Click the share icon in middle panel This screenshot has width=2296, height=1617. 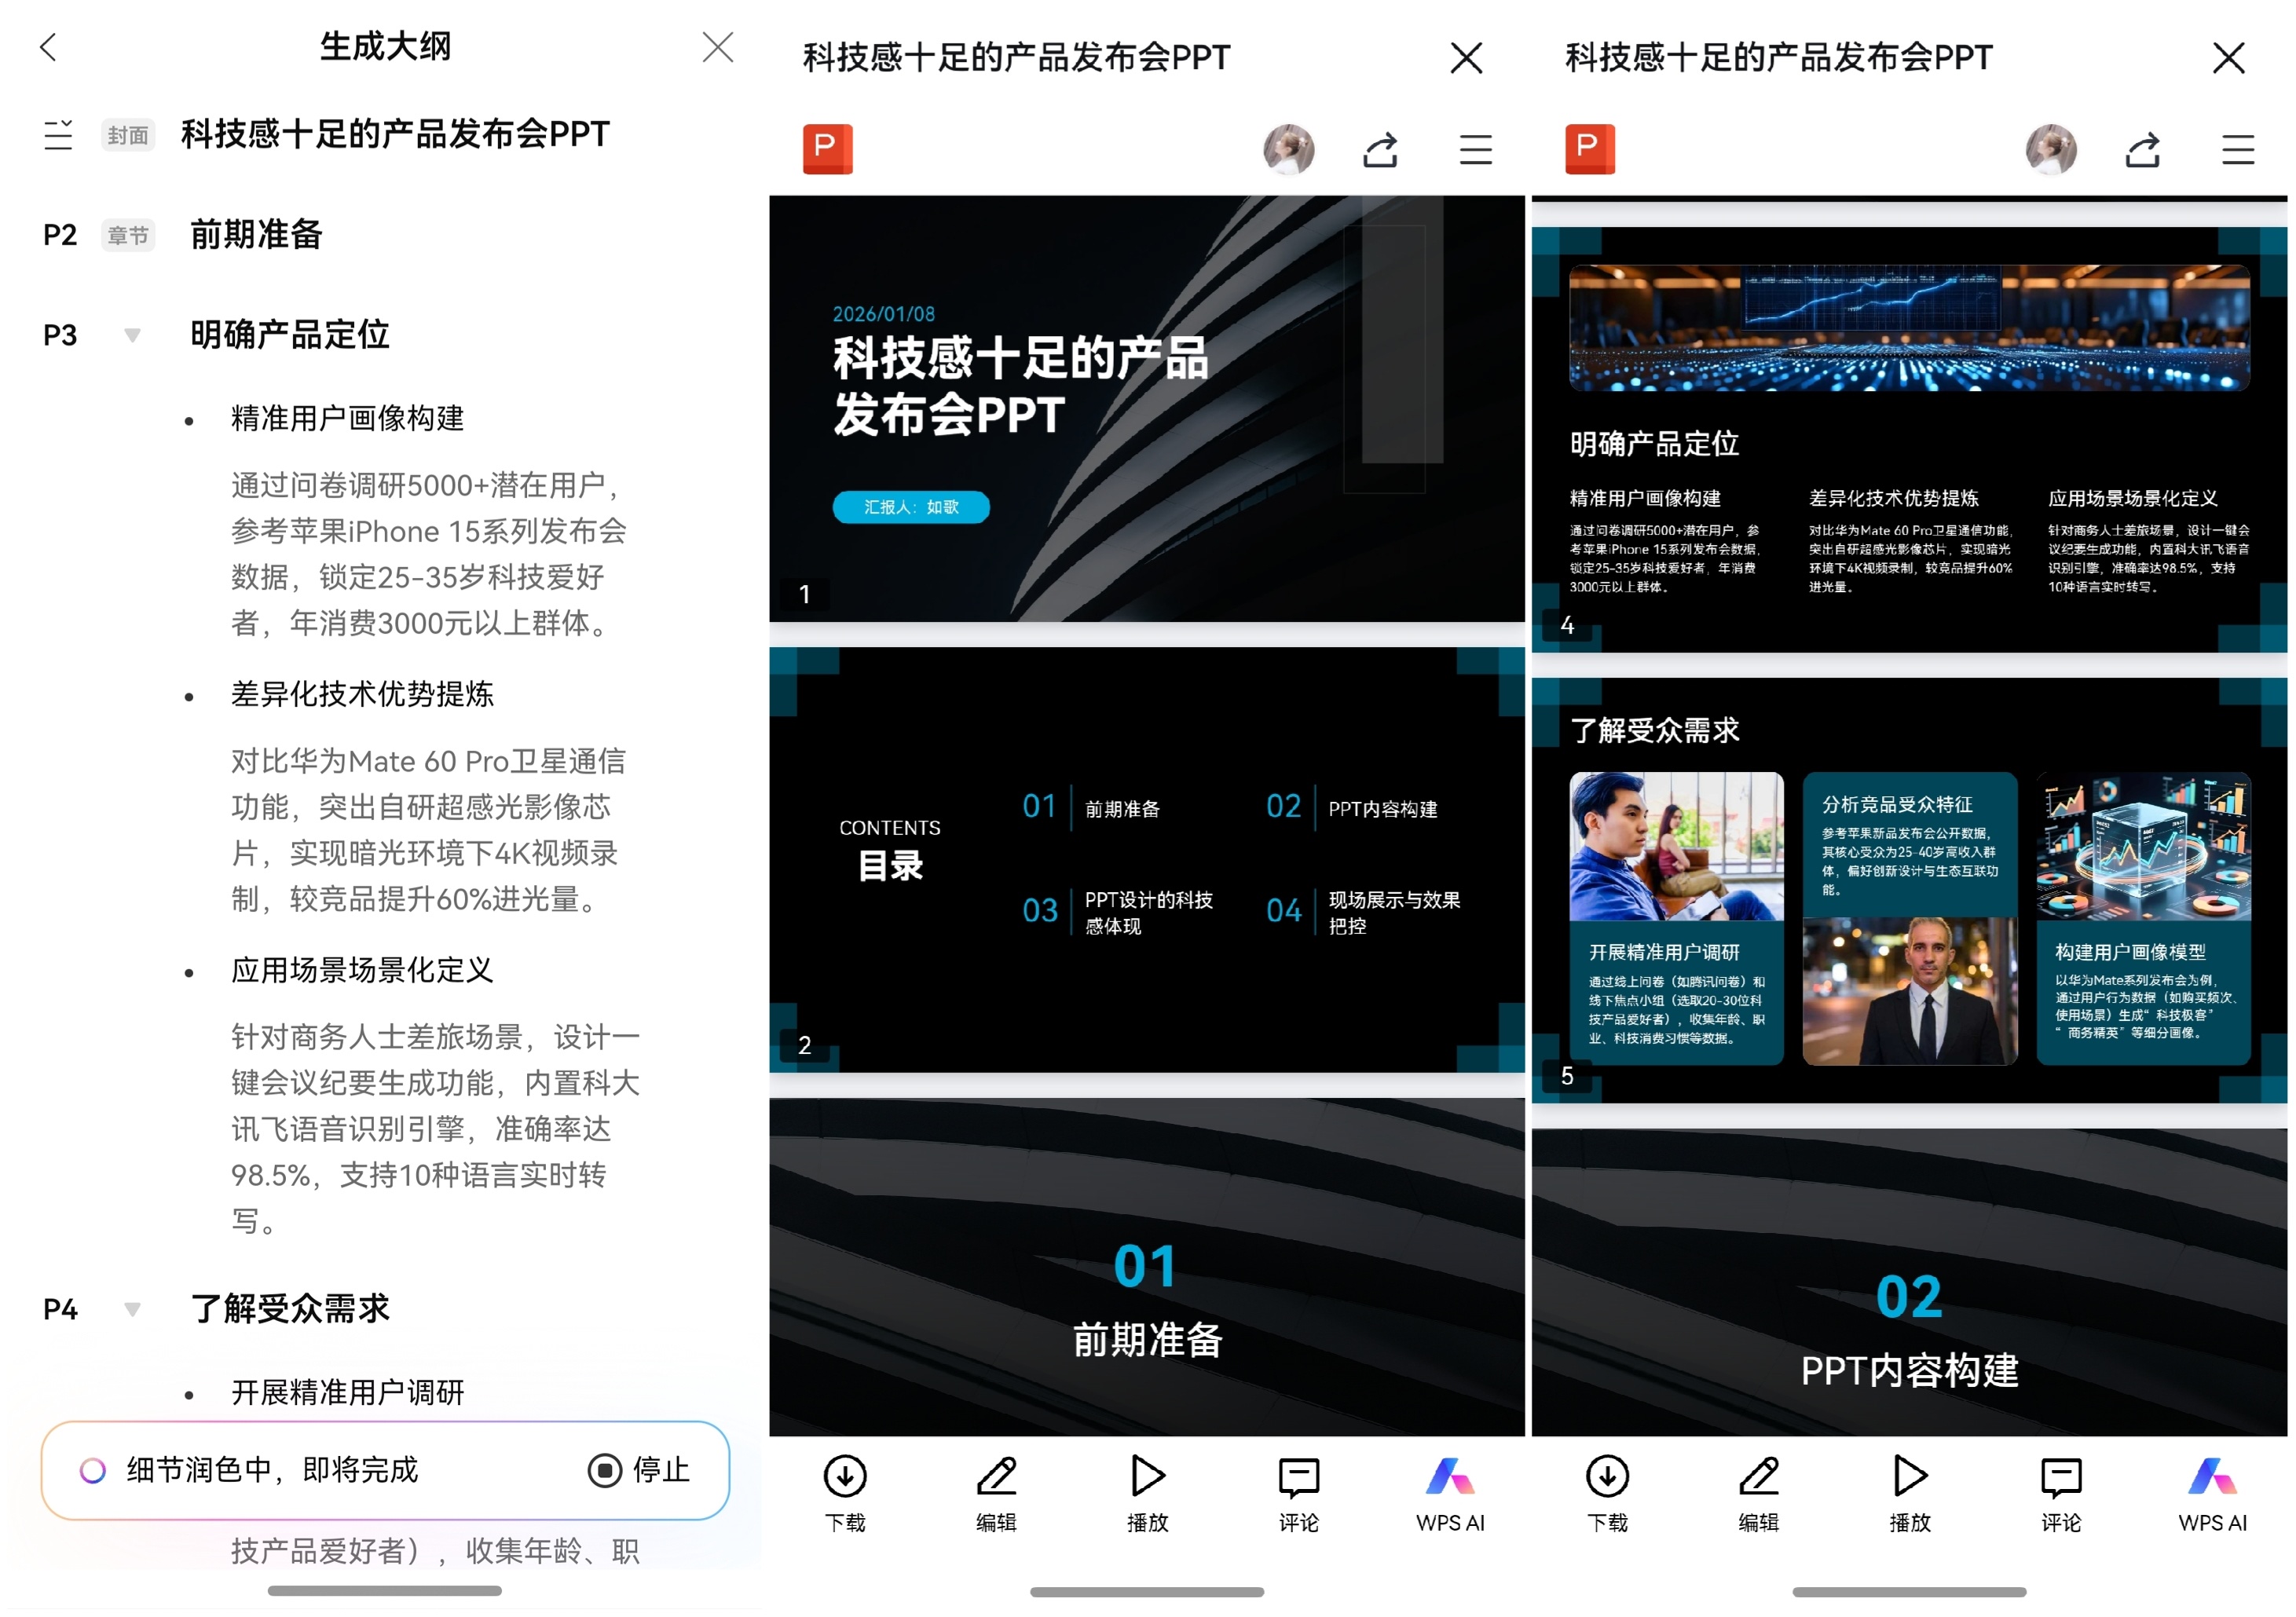(1380, 150)
